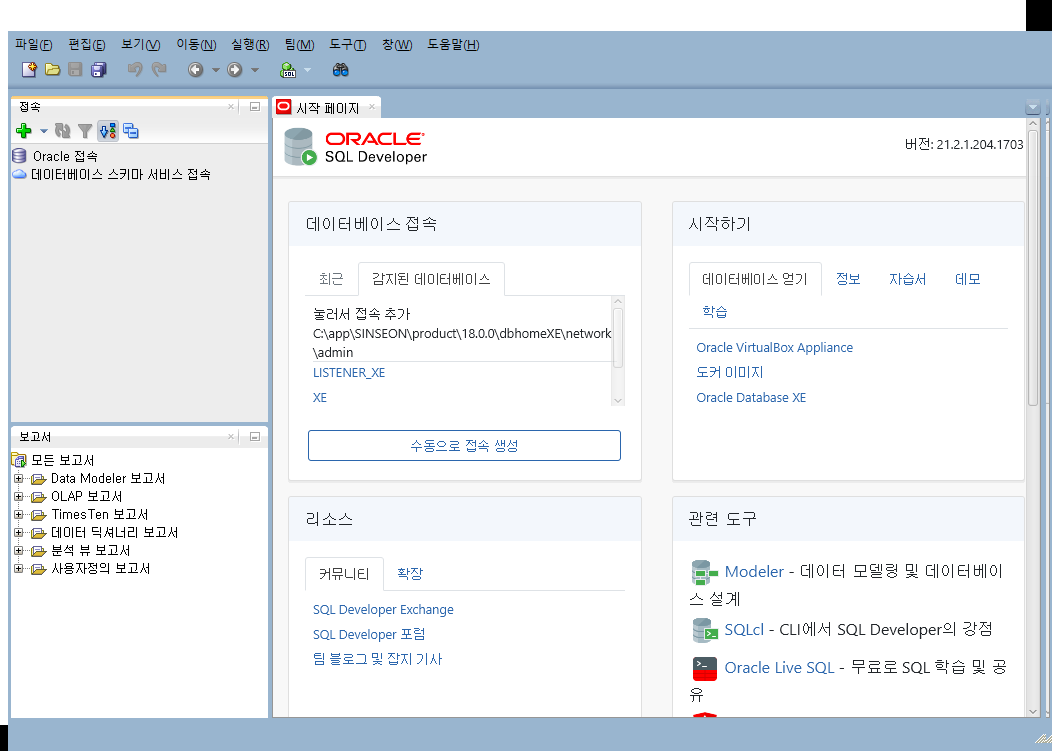Open the 편집 menu
1052x751 pixels.
pyautogui.click(x=87, y=45)
